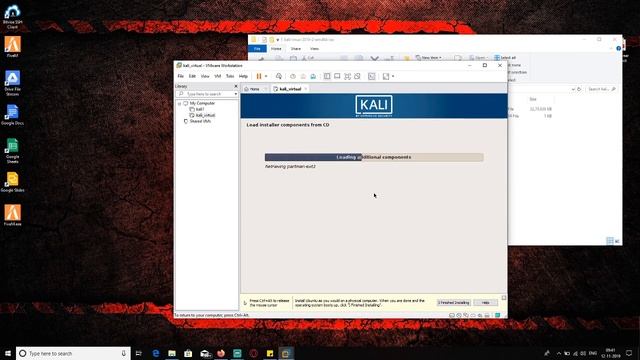The width and height of the screenshot is (640, 360).
Task: Open Windows Start menu
Action: [x=8, y=353]
